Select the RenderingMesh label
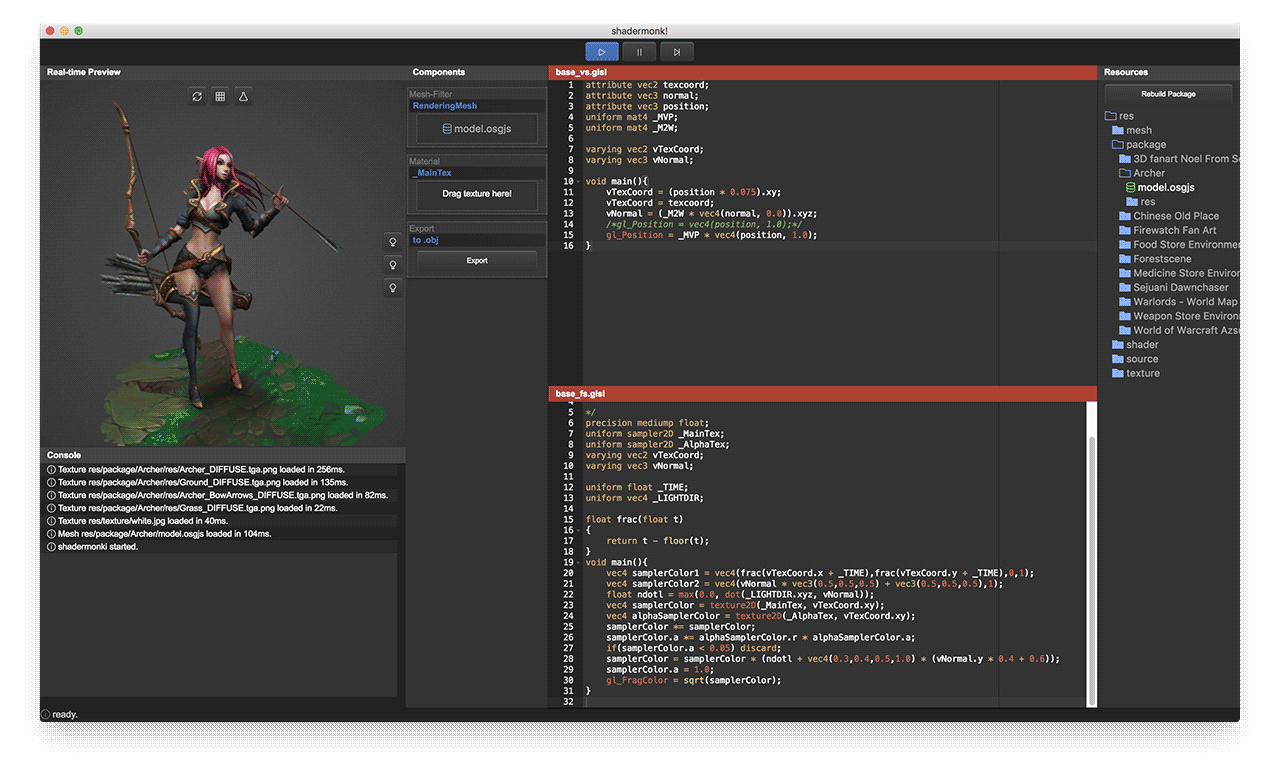 pyautogui.click(x=444, y=105)
